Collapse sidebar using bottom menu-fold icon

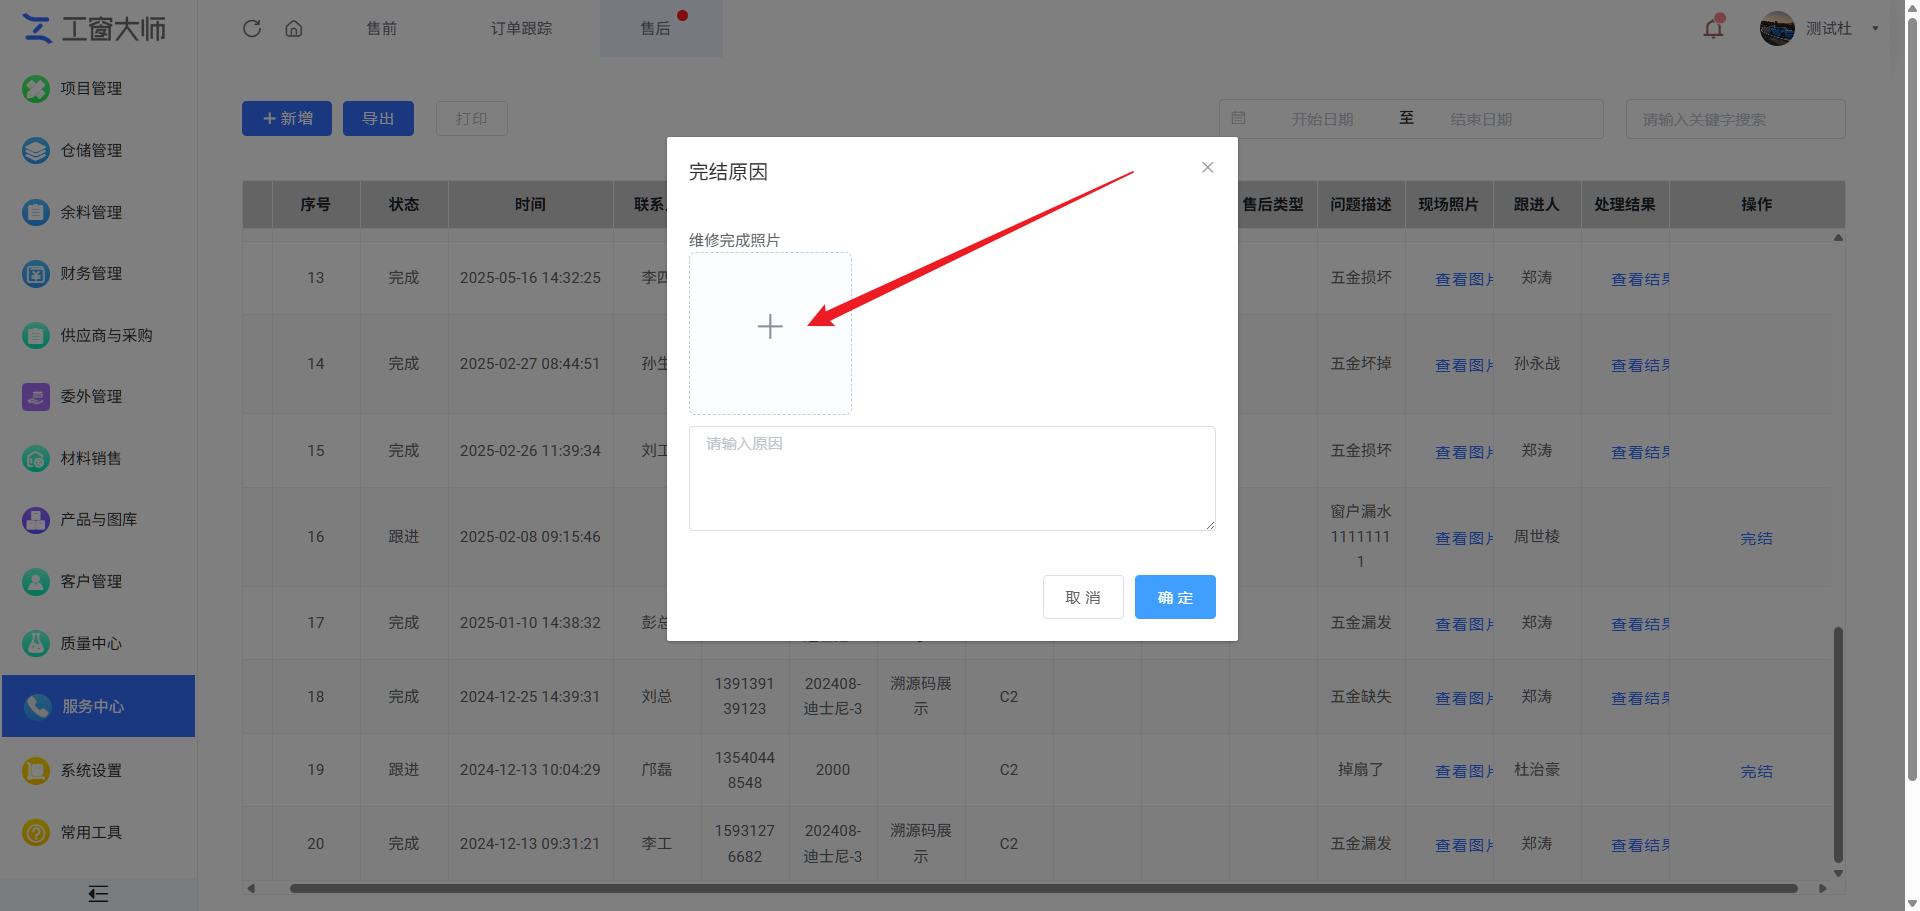click(x=98, y=893)
